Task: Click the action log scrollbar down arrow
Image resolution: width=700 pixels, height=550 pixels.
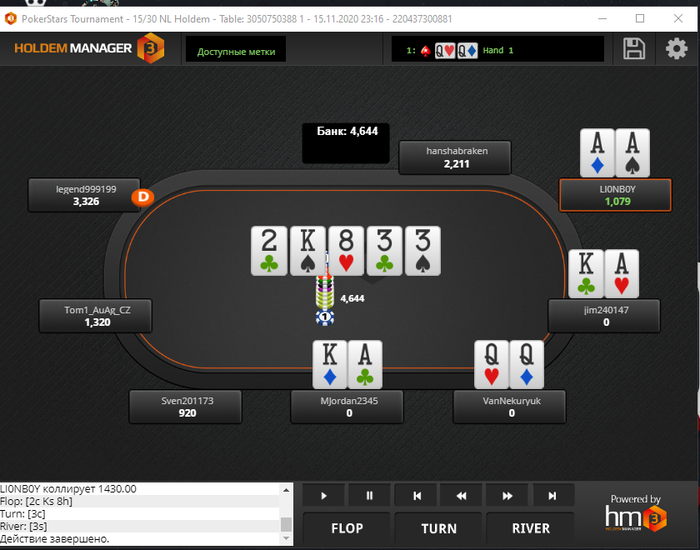Action: 286,538
